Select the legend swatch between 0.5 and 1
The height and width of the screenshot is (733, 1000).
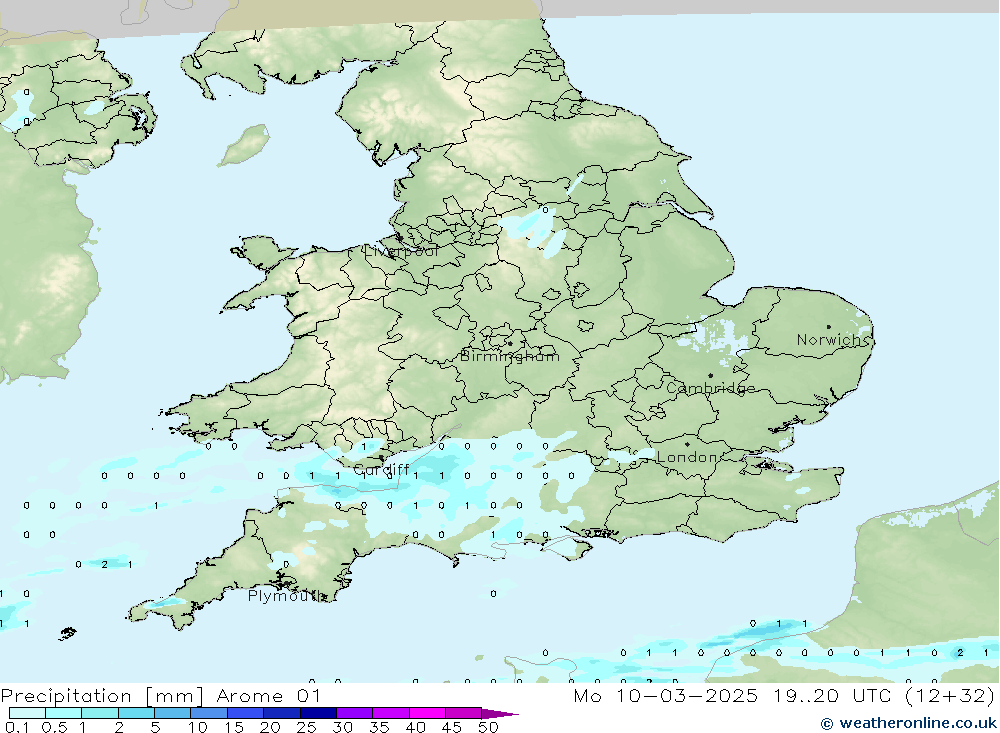click(63, 713)
